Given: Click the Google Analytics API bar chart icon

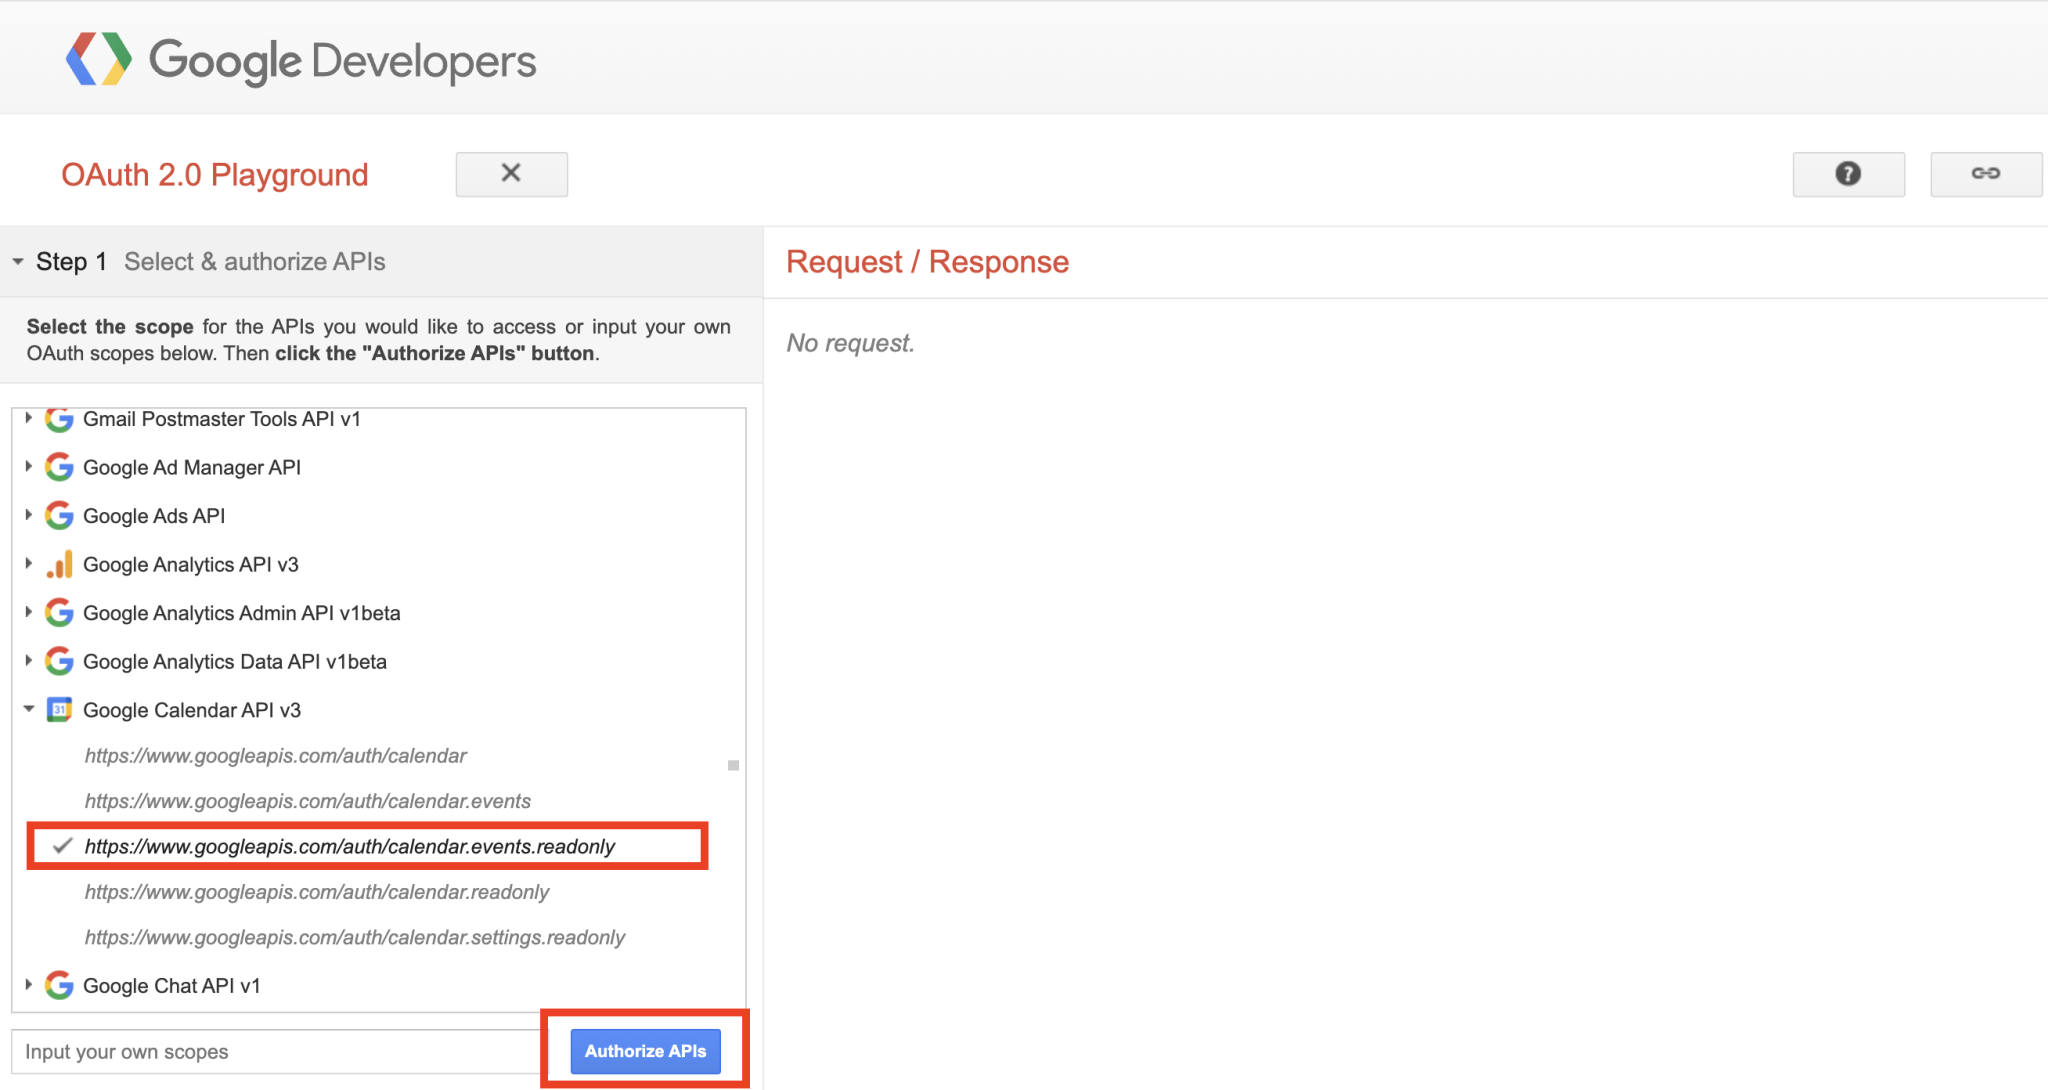Looking at the screenshot, I should pyautogui.click(x=60, y=564).
